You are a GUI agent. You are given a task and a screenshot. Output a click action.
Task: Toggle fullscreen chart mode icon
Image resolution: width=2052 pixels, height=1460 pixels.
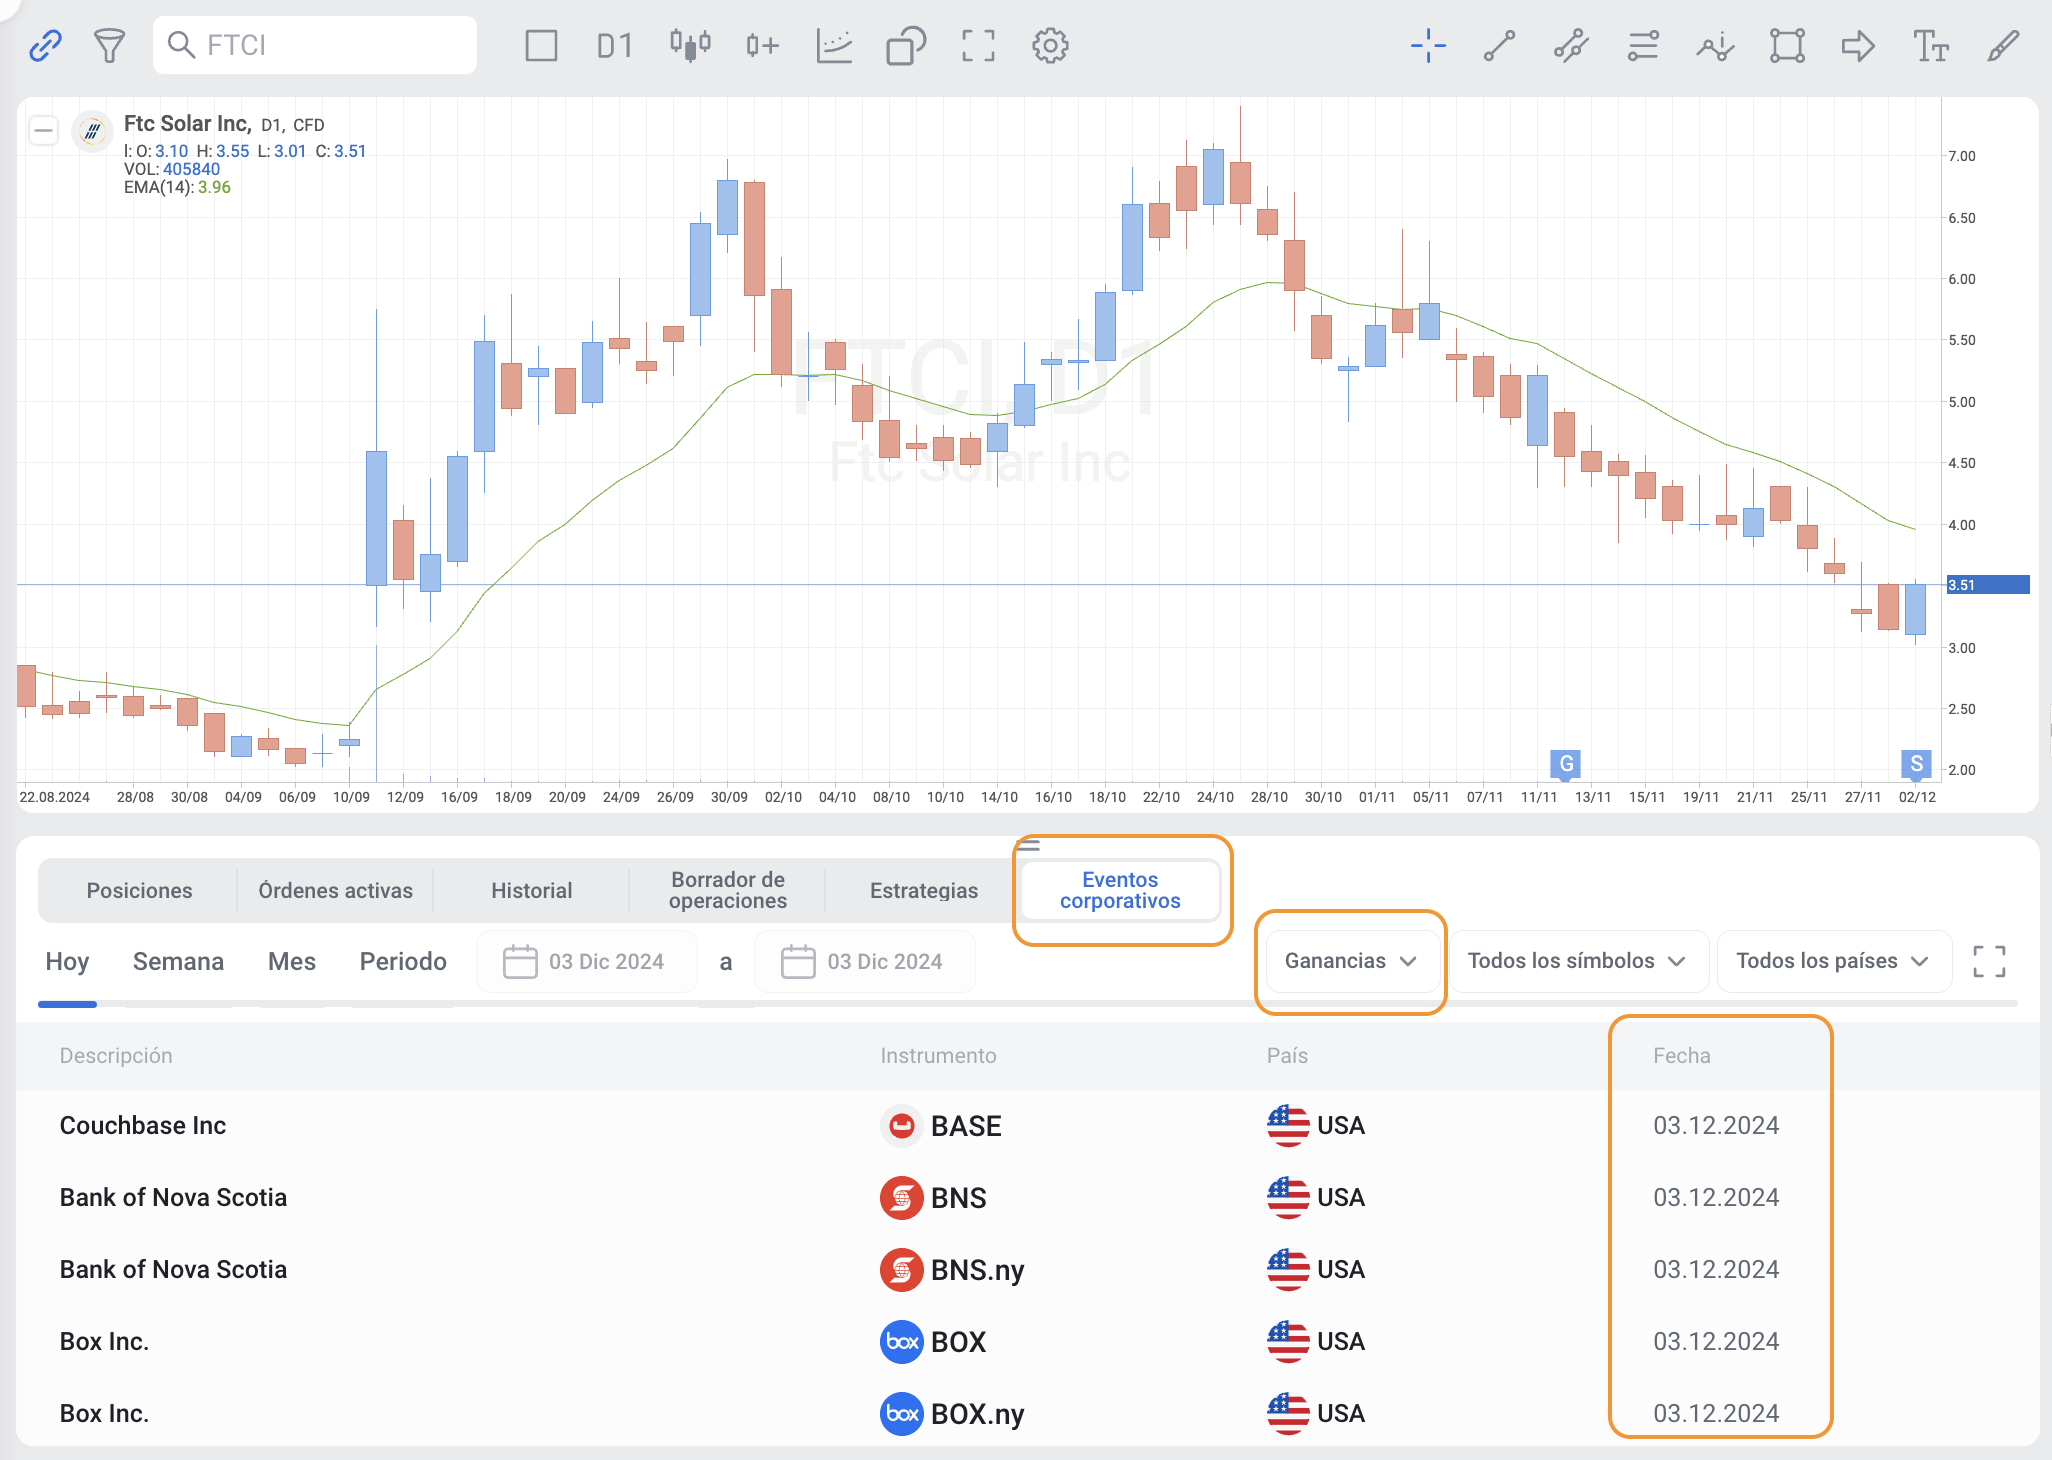[x=978, y=45]
